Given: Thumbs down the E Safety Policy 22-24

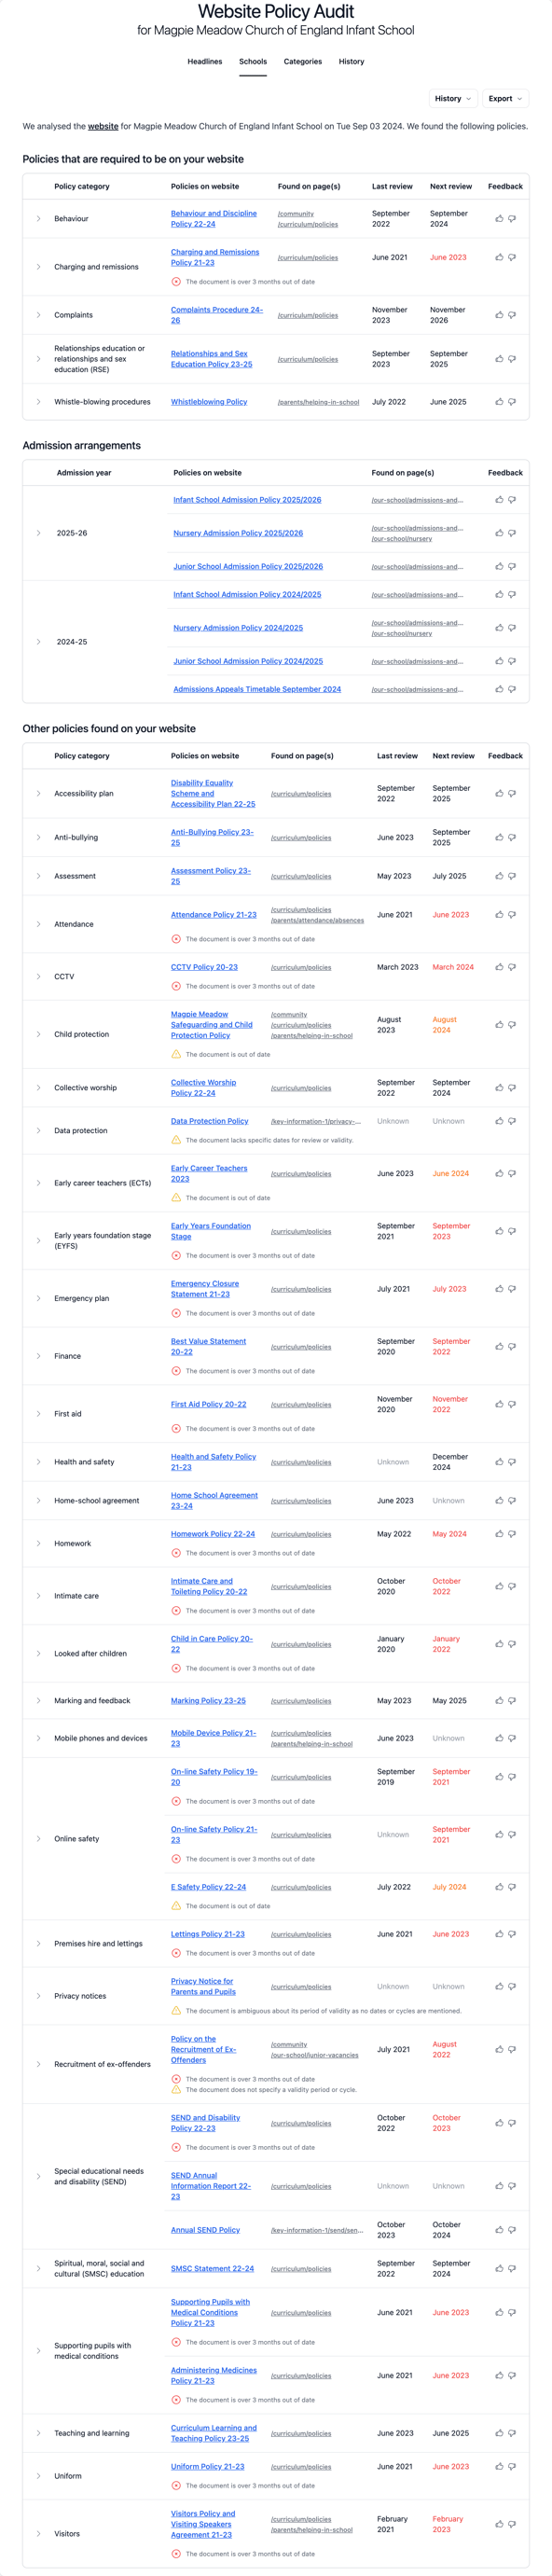Looking at the screenshot, I should pos(511,1886).
